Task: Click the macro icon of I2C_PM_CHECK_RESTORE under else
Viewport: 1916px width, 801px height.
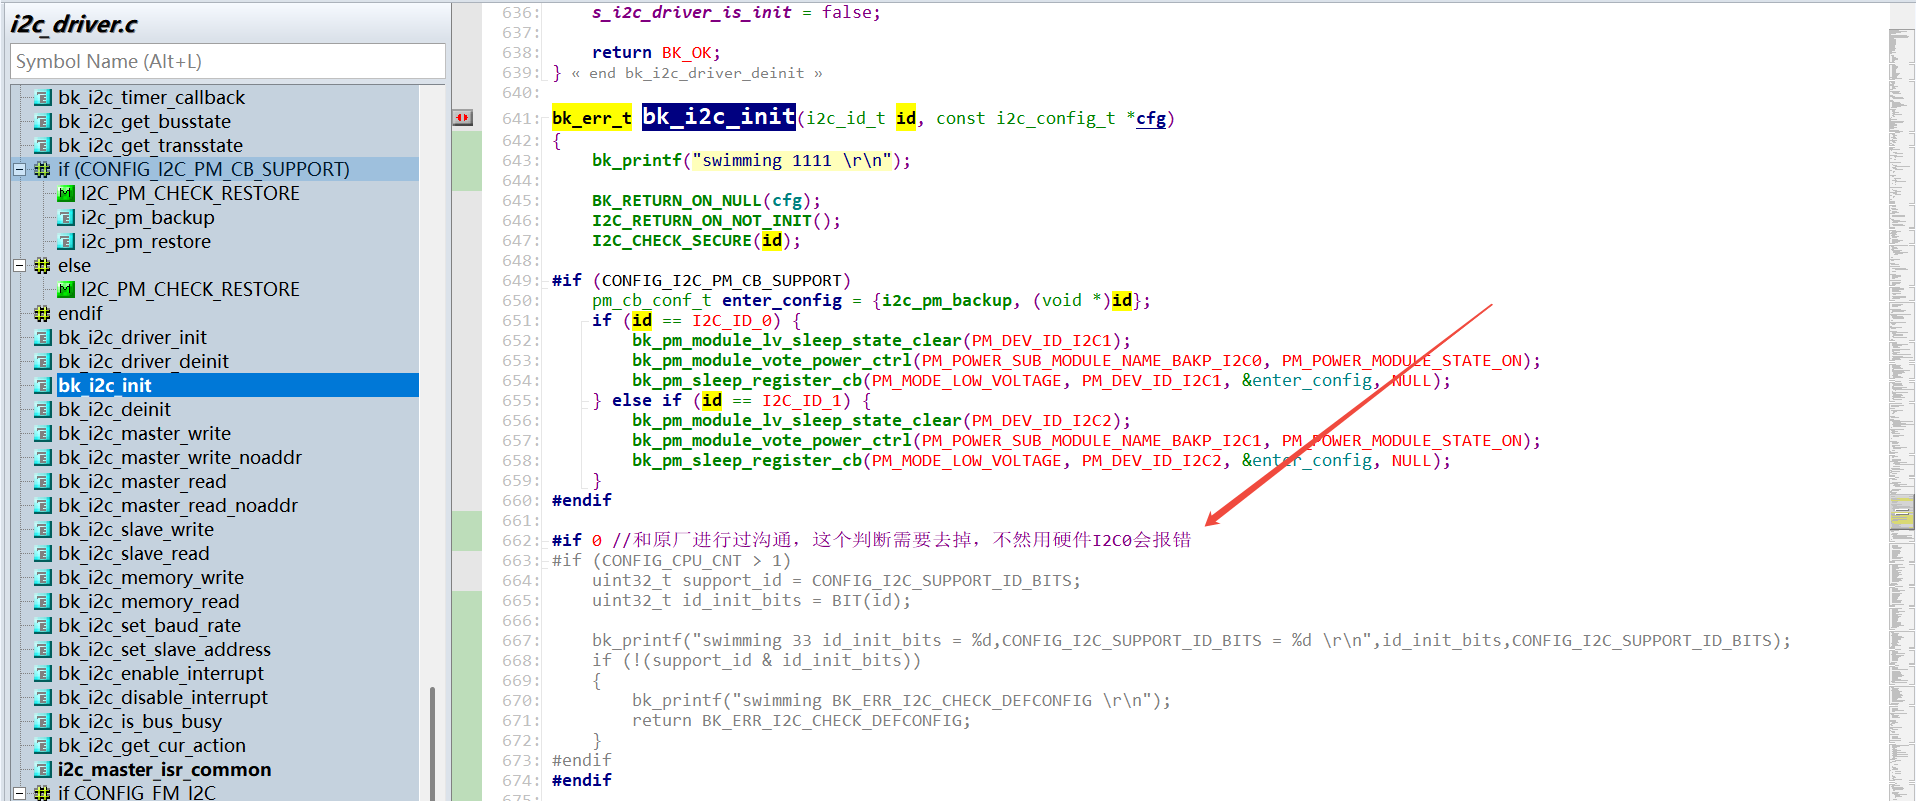Action: (66, 290)
